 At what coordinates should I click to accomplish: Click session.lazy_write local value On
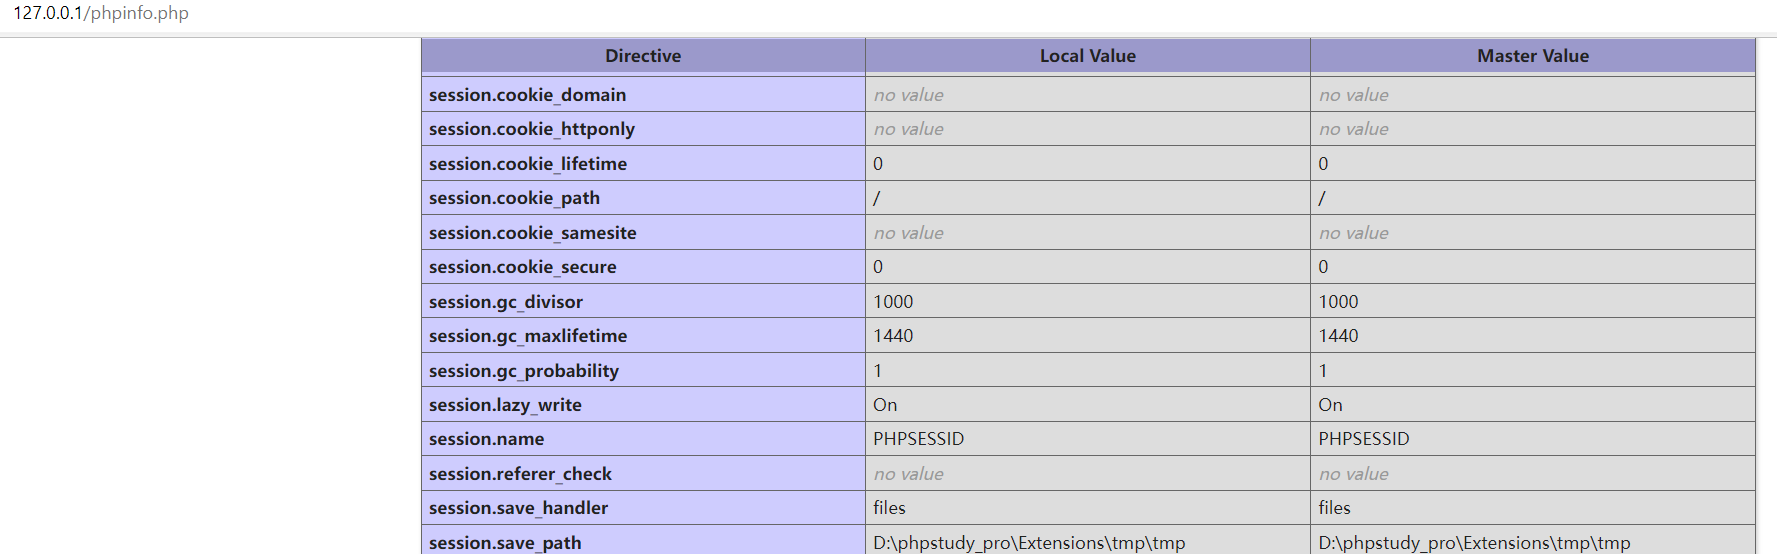tap(885, 405)
